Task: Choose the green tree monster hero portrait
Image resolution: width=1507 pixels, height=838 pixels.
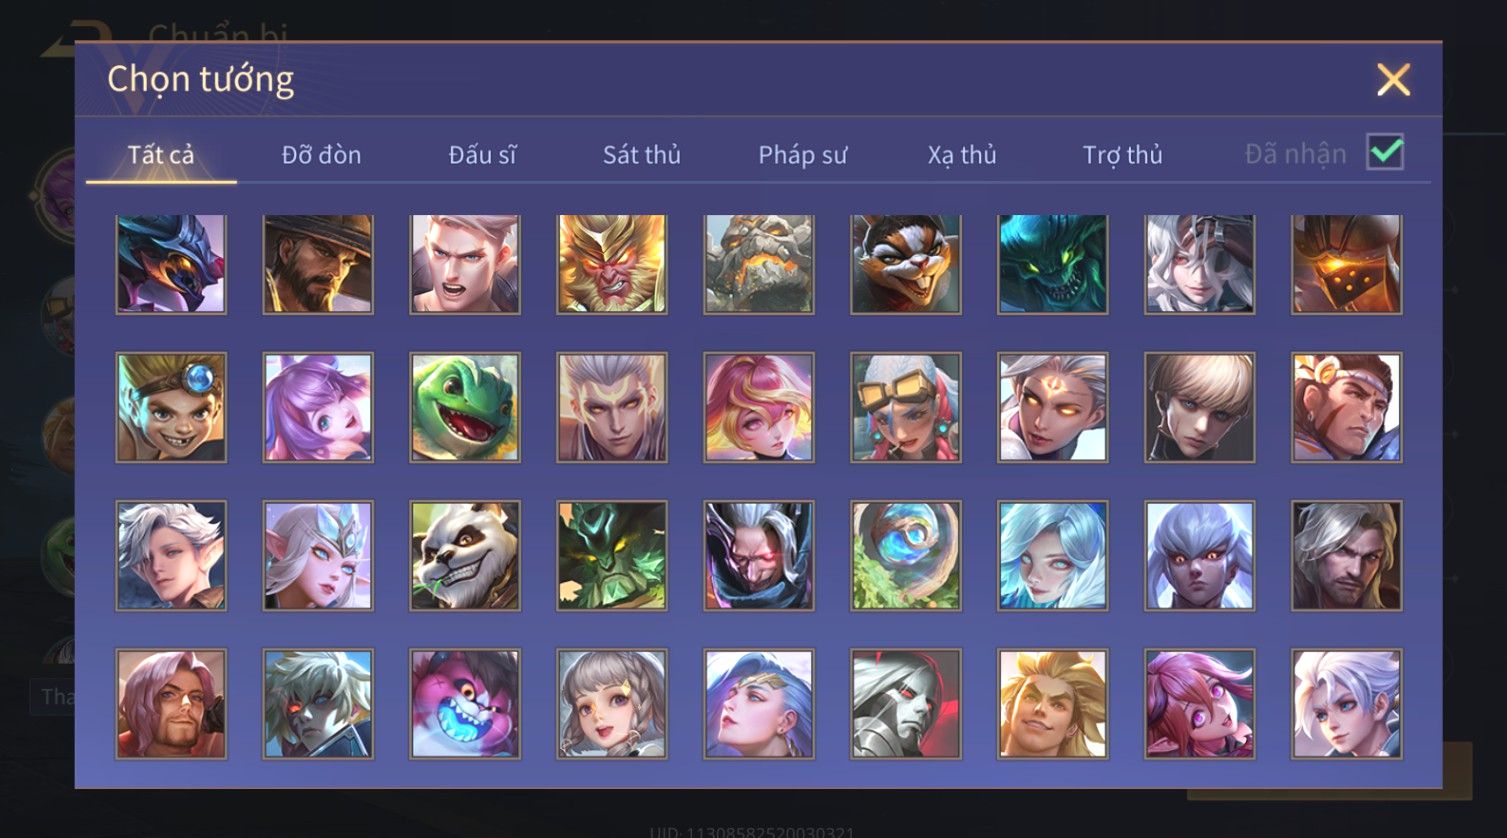Action: pyautogui.click(x=612, y=556)
